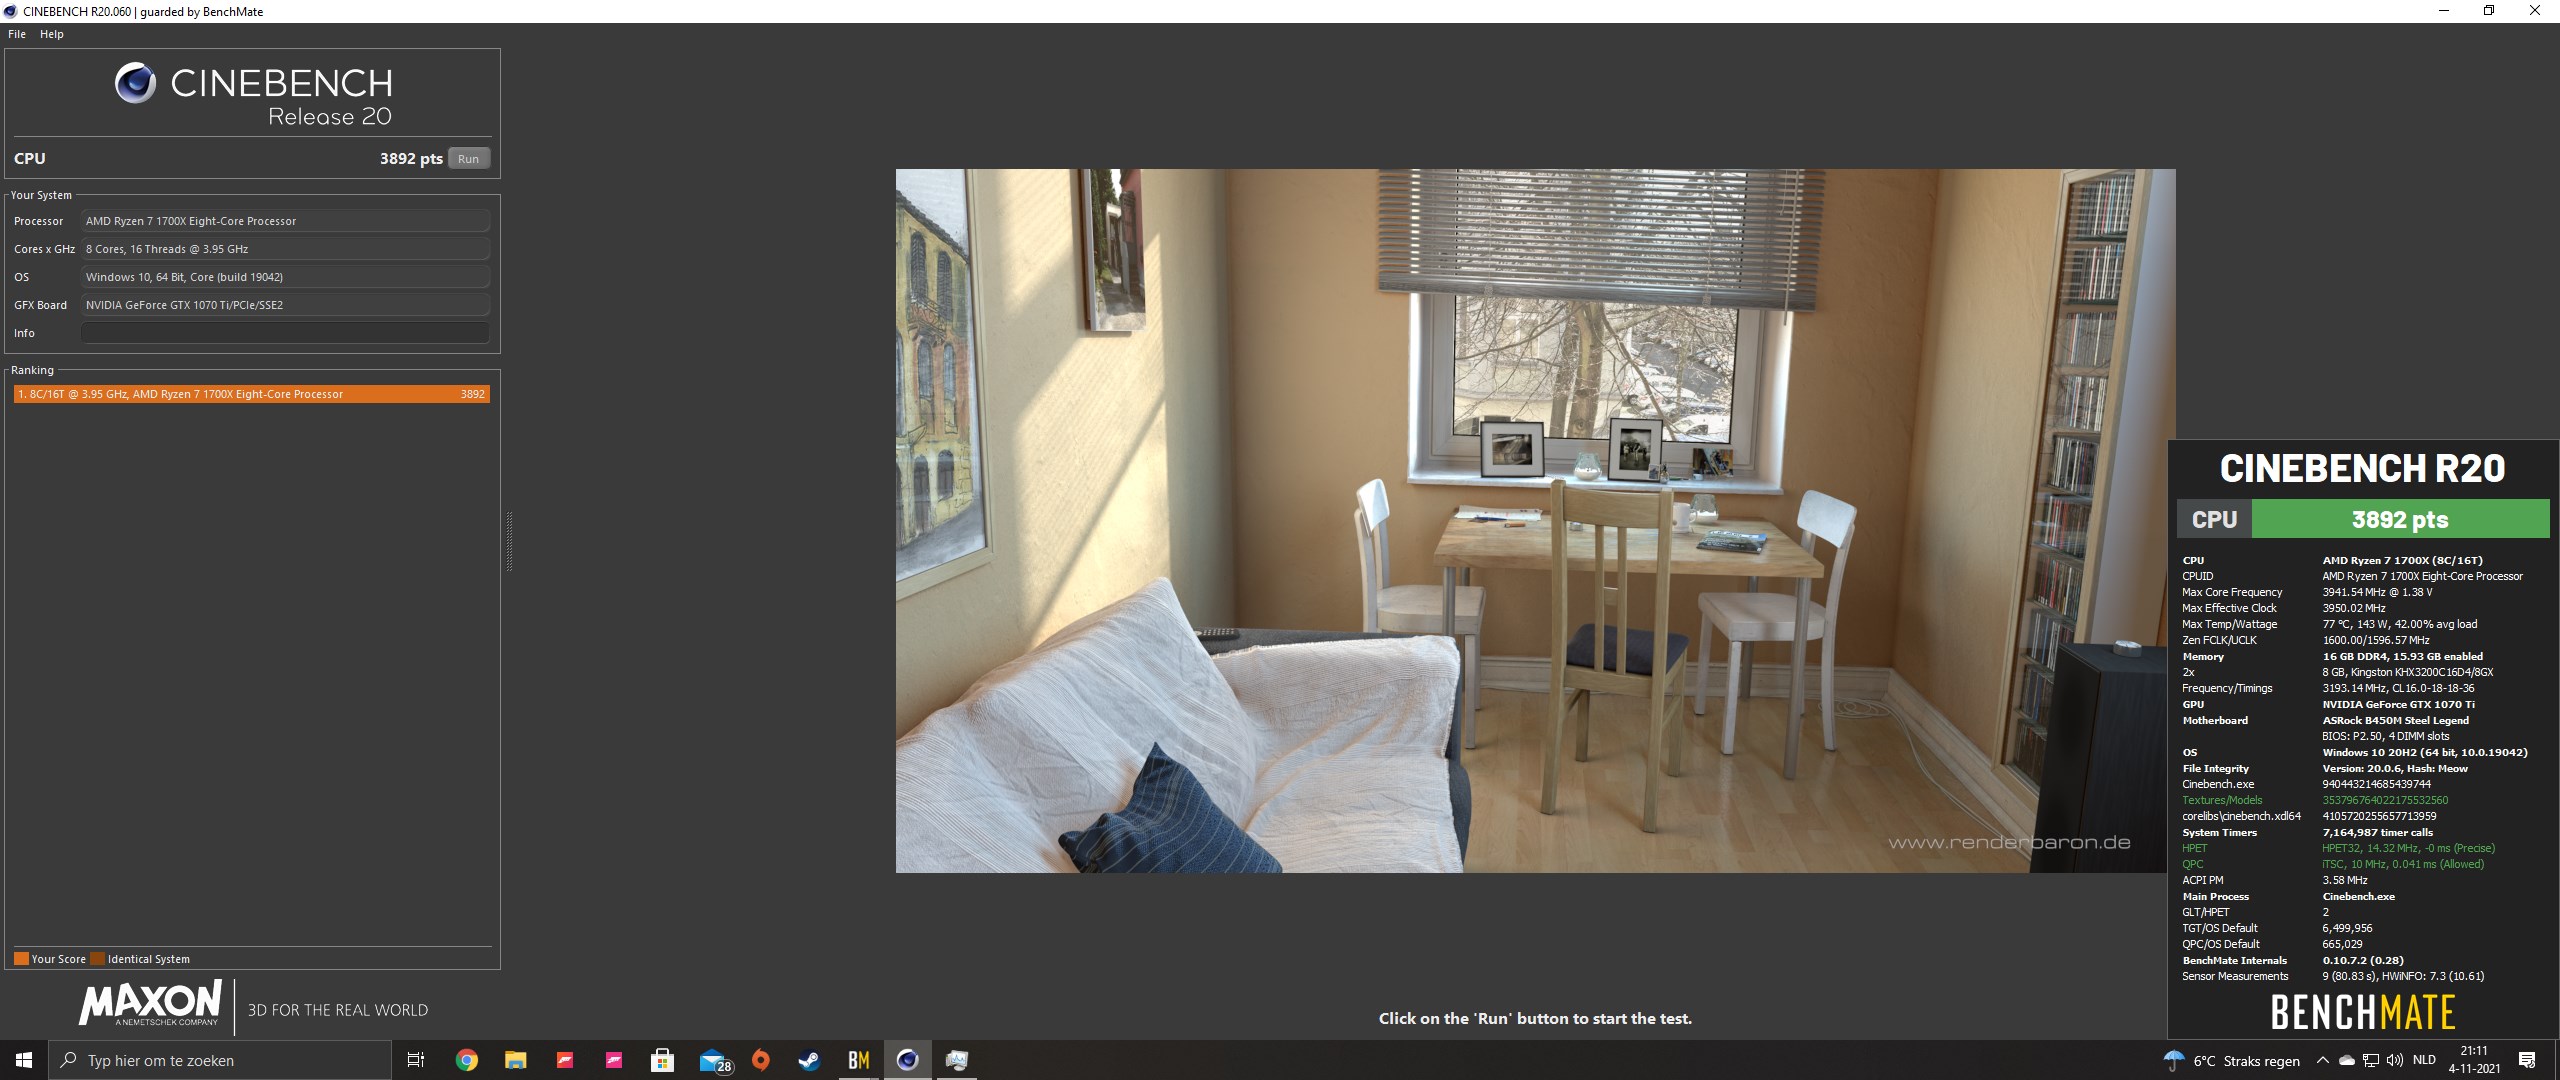This screenshot has width=2560, height=1080.
Task: Click the green Textures/Models integrity row
Action: pos(2315,800)
